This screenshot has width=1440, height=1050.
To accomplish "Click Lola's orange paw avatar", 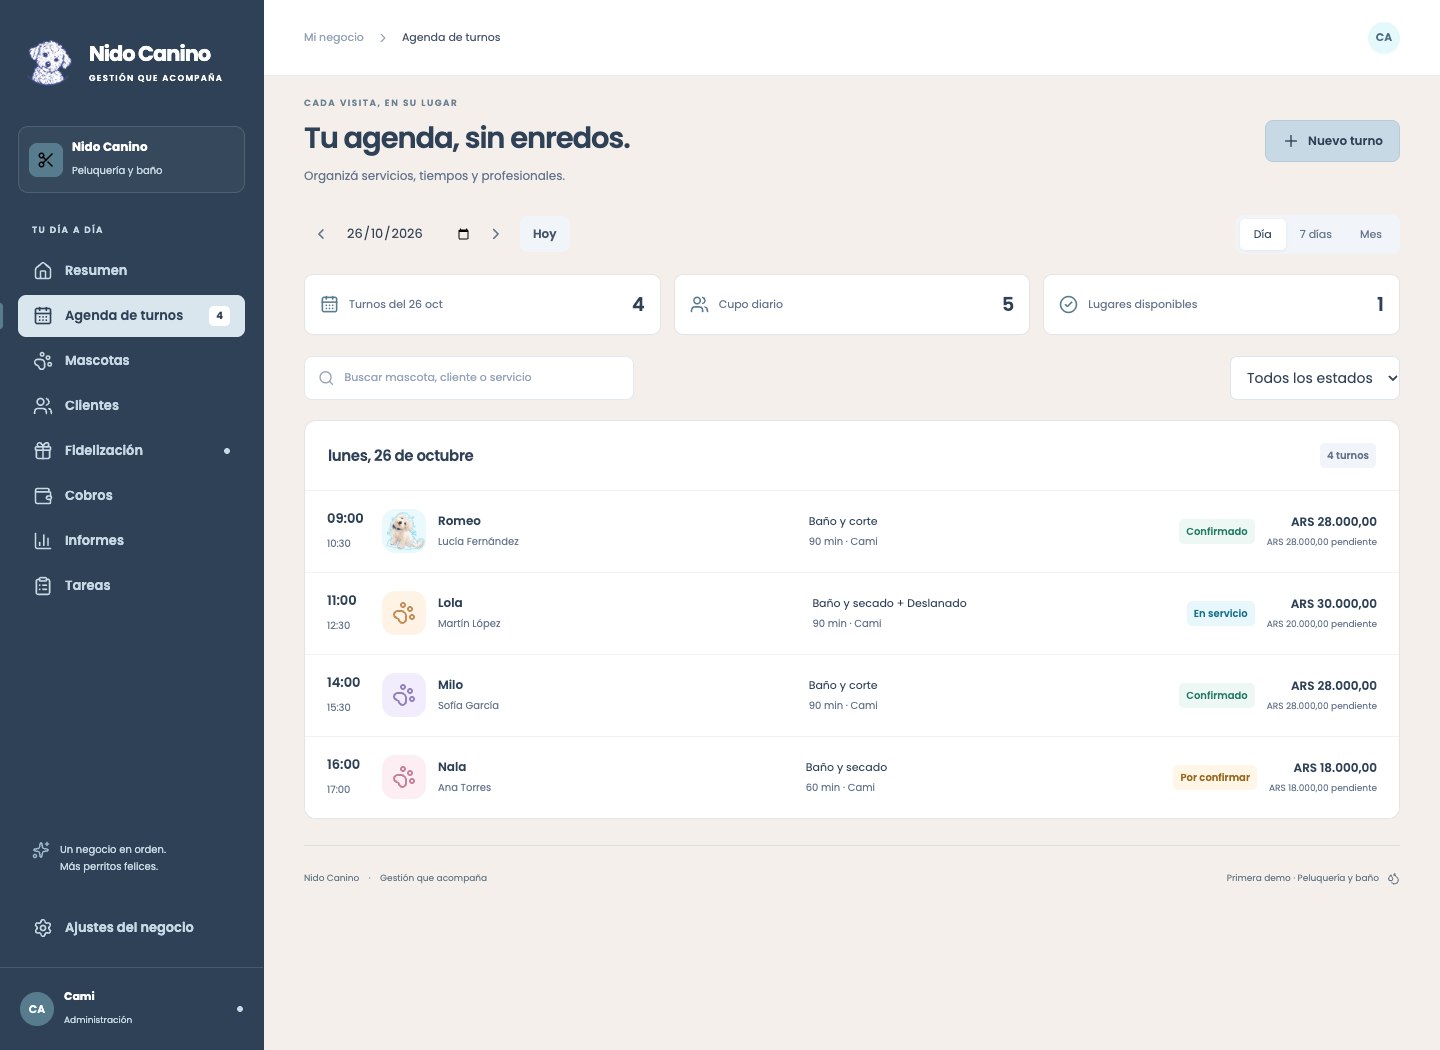I will point(404,613).
